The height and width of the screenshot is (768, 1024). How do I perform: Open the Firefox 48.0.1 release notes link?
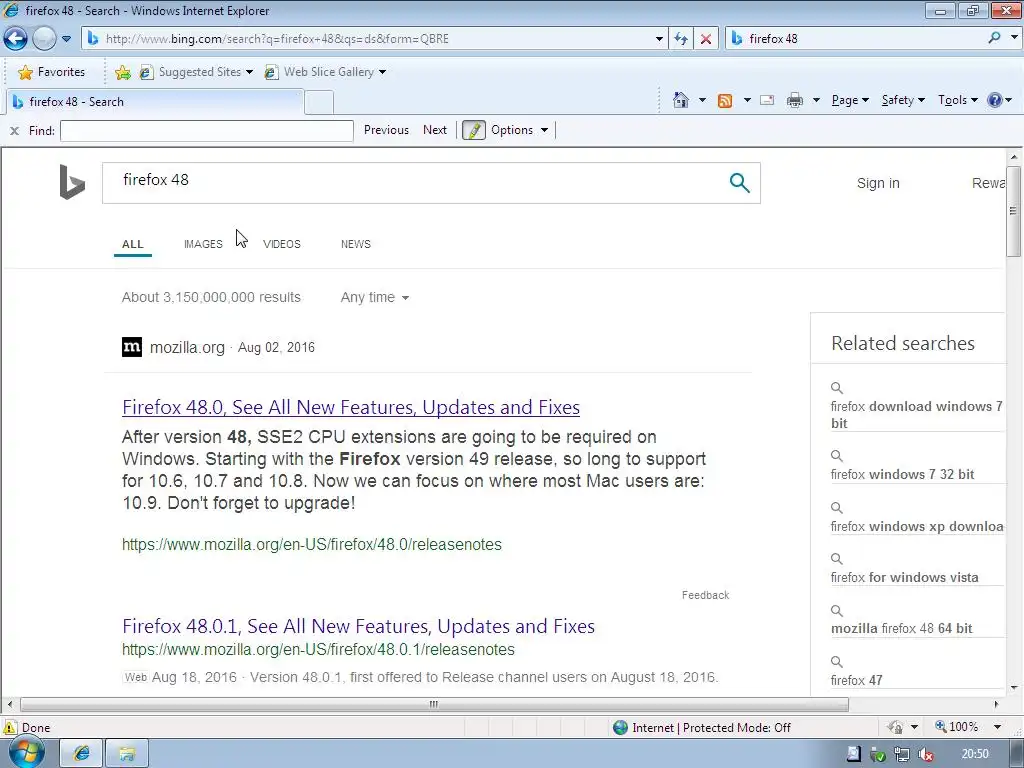click(358, 626)
